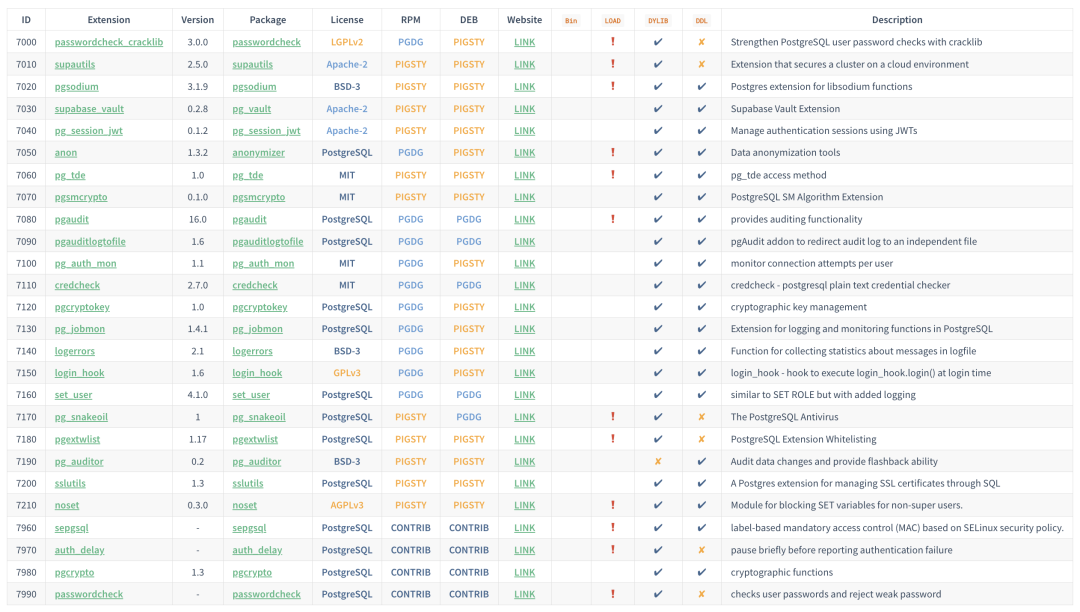Click the LOAD warning icon for passwordcheck_cracklib
1080x612 pixels.
click(x=612, y=42)
